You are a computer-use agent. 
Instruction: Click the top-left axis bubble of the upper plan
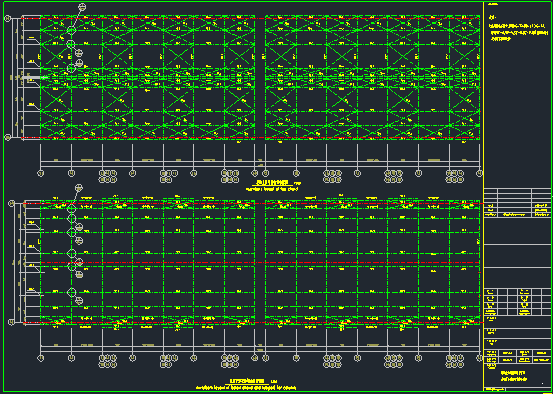click(7, 18)
